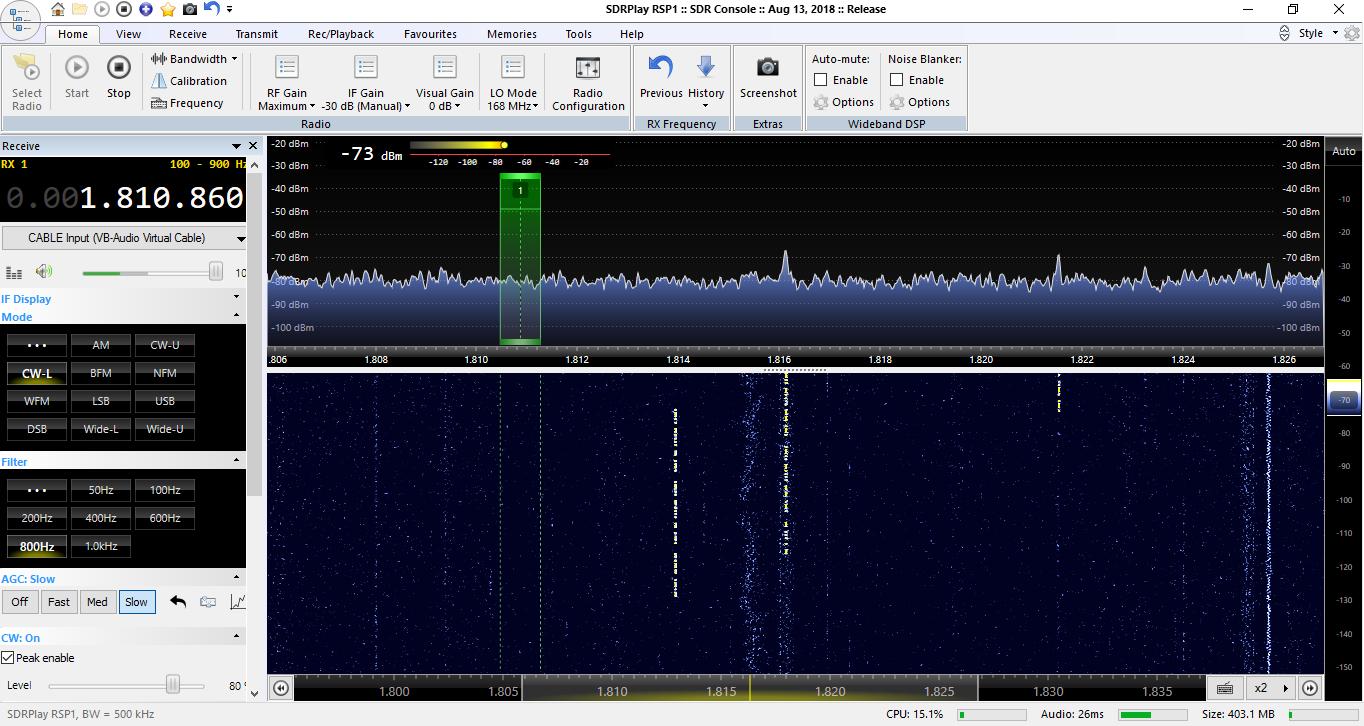Choose the 400Hz filter button
The image size is (1364, 726).
pos(101,518)
